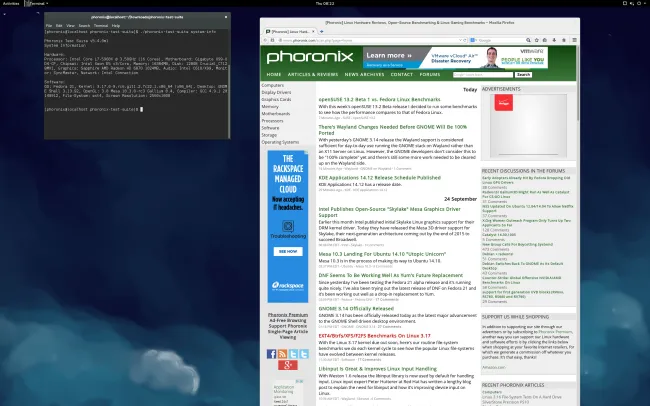650x406 pixels.
Task: Click SEE HOW on Rackspace ad
Action: [x=288, y=251]
